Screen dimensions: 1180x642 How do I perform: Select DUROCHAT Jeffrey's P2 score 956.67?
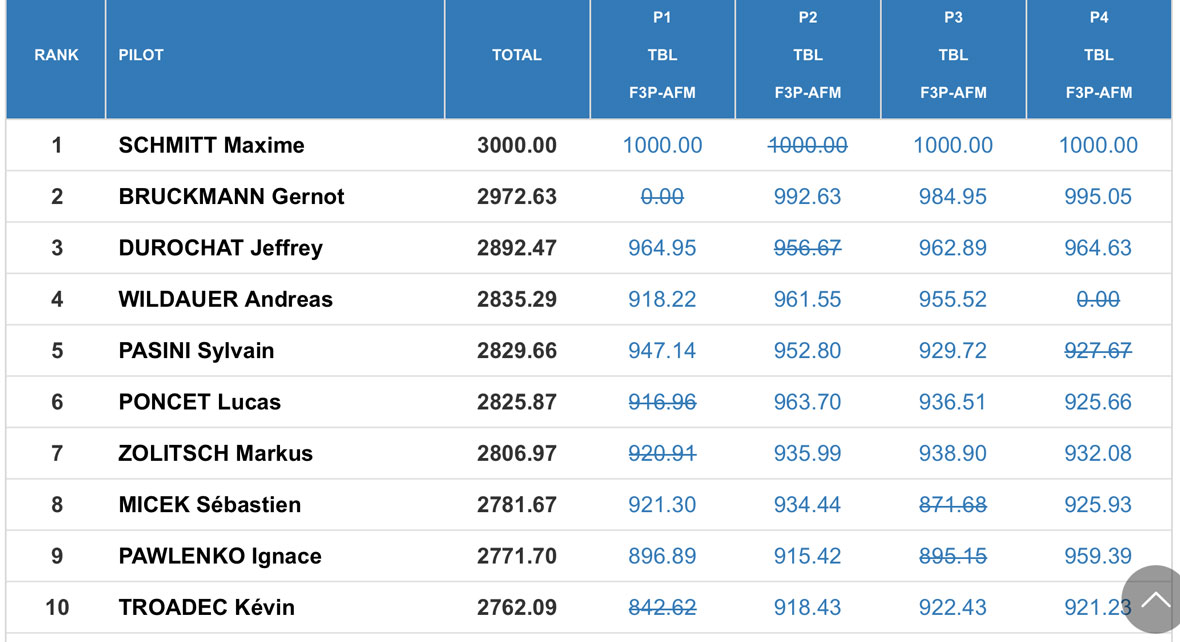(807, 248)
